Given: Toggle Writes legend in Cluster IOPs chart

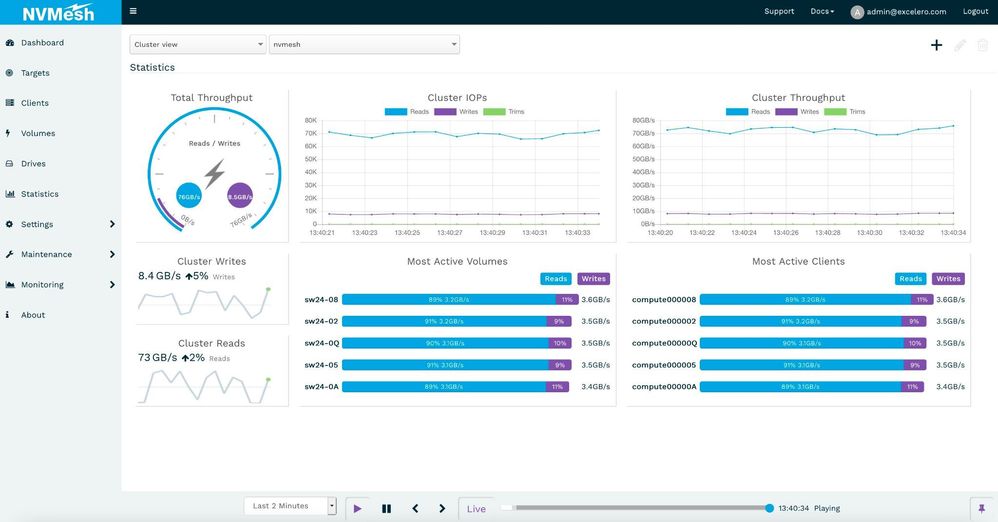Looking at the screenshot, I should pos(456,111).
